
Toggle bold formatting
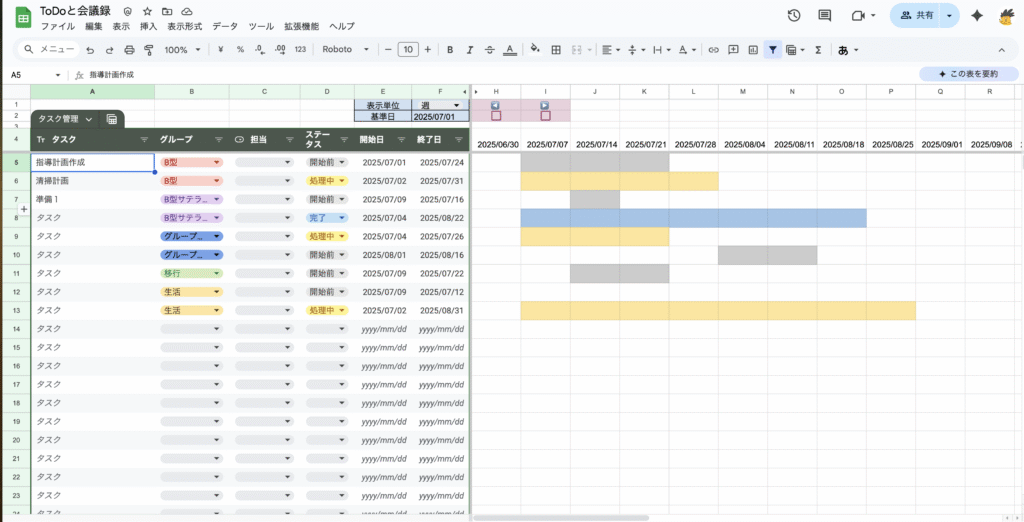point(450,50)
